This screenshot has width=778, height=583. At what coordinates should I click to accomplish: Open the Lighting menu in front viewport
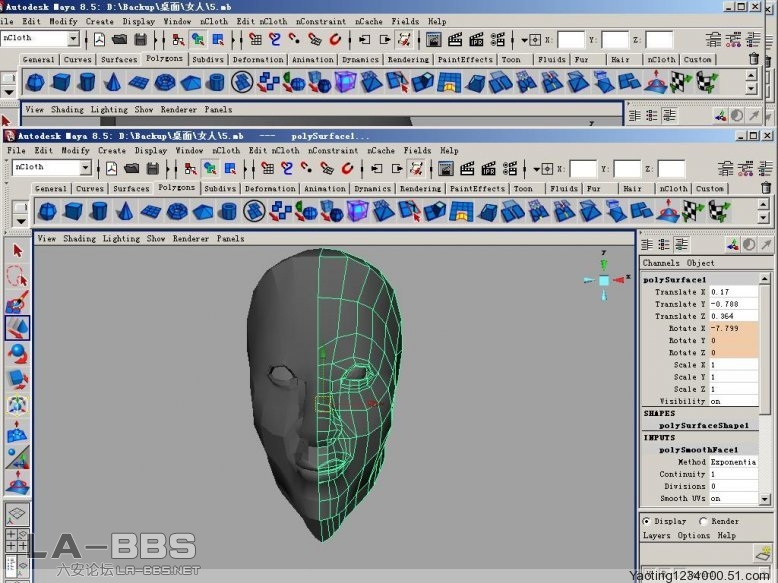121,239
